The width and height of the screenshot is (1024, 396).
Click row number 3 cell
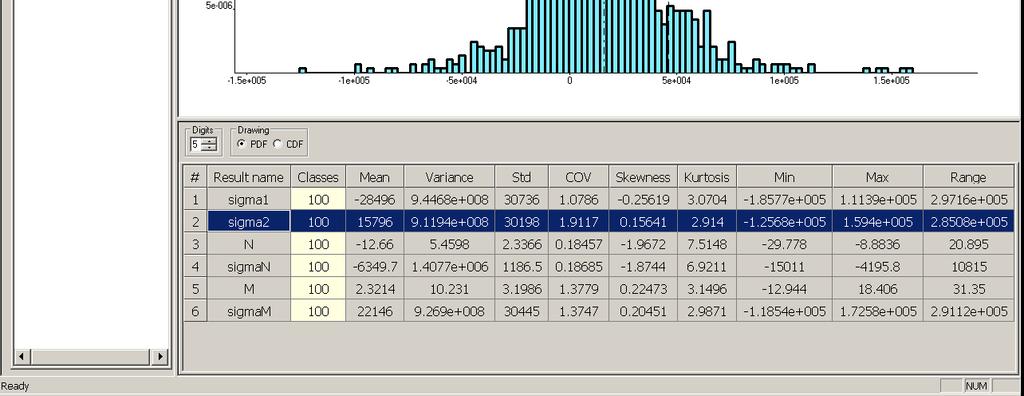195,244
